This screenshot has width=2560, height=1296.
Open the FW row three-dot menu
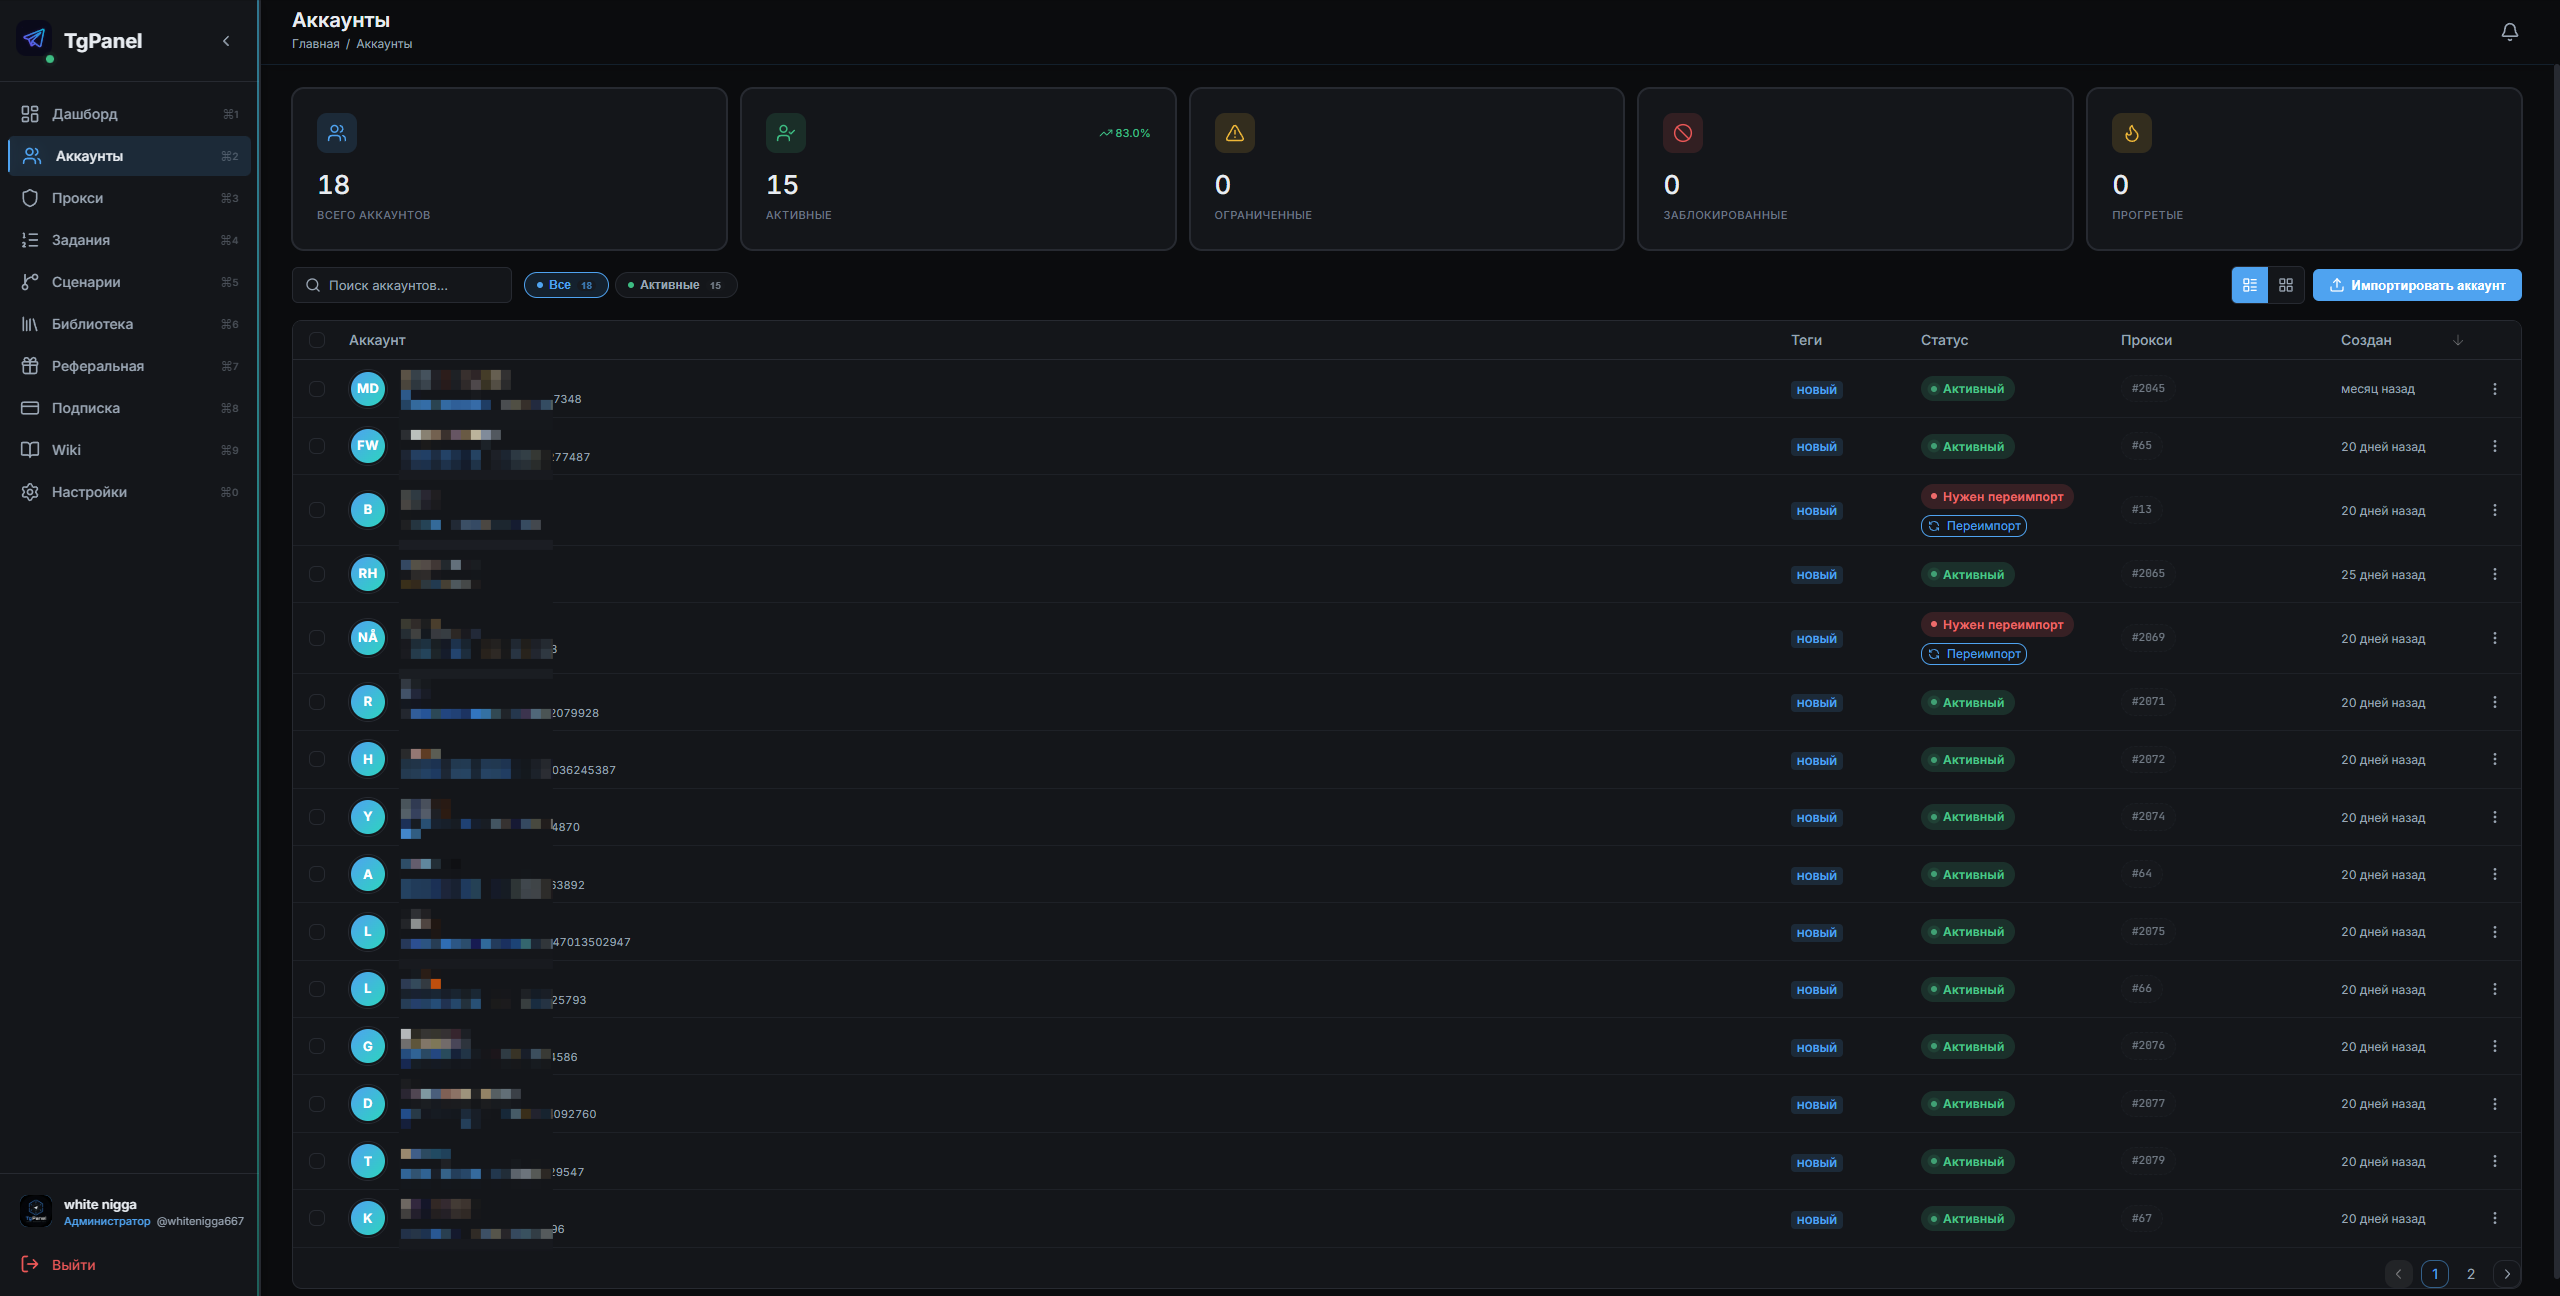pos(2495,446)
